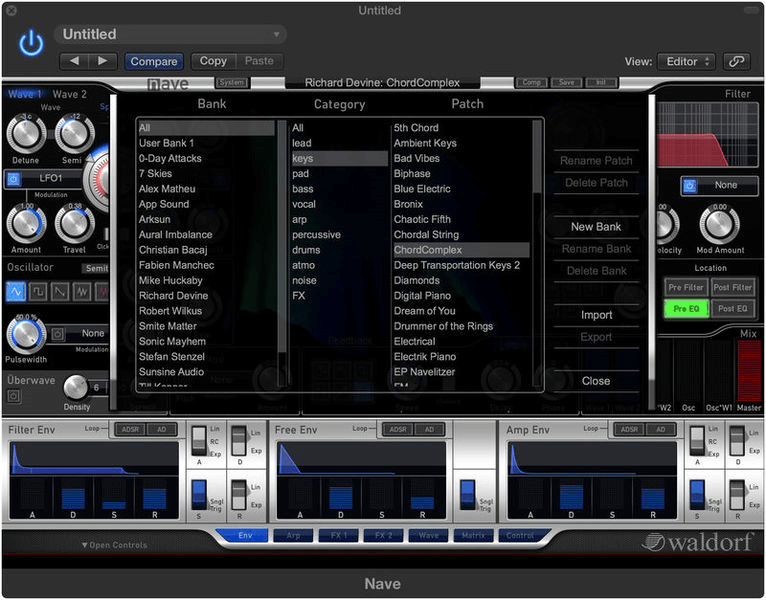The image size is (766, 600).
Task: Toggle Free Env Sngl Trig switch
Action: point(467,494)
